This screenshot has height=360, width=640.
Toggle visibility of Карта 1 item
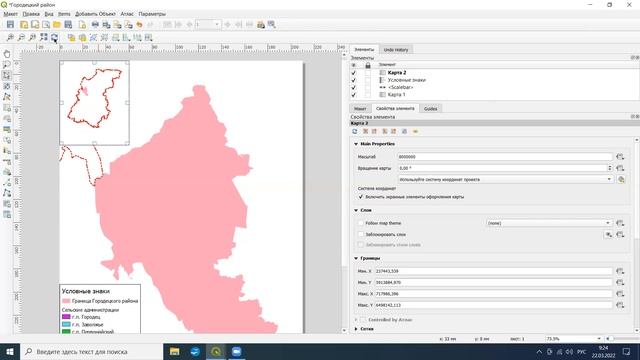click(x=354, y=95)
